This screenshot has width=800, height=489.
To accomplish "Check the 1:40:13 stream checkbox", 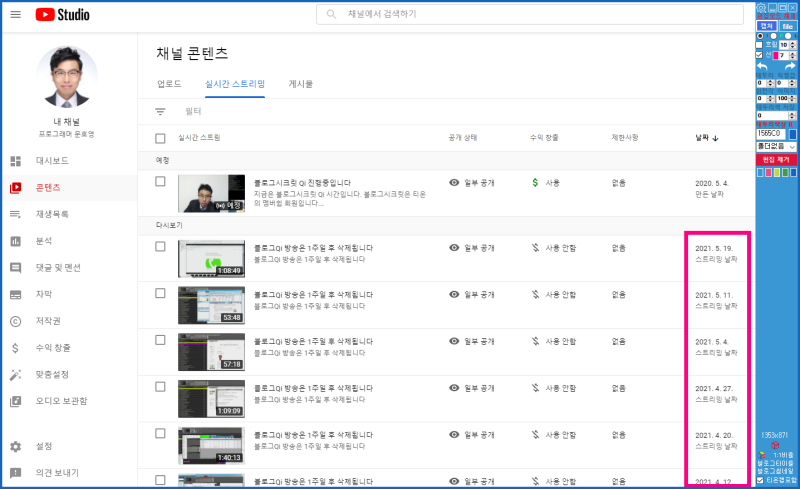I will point(160,433).
